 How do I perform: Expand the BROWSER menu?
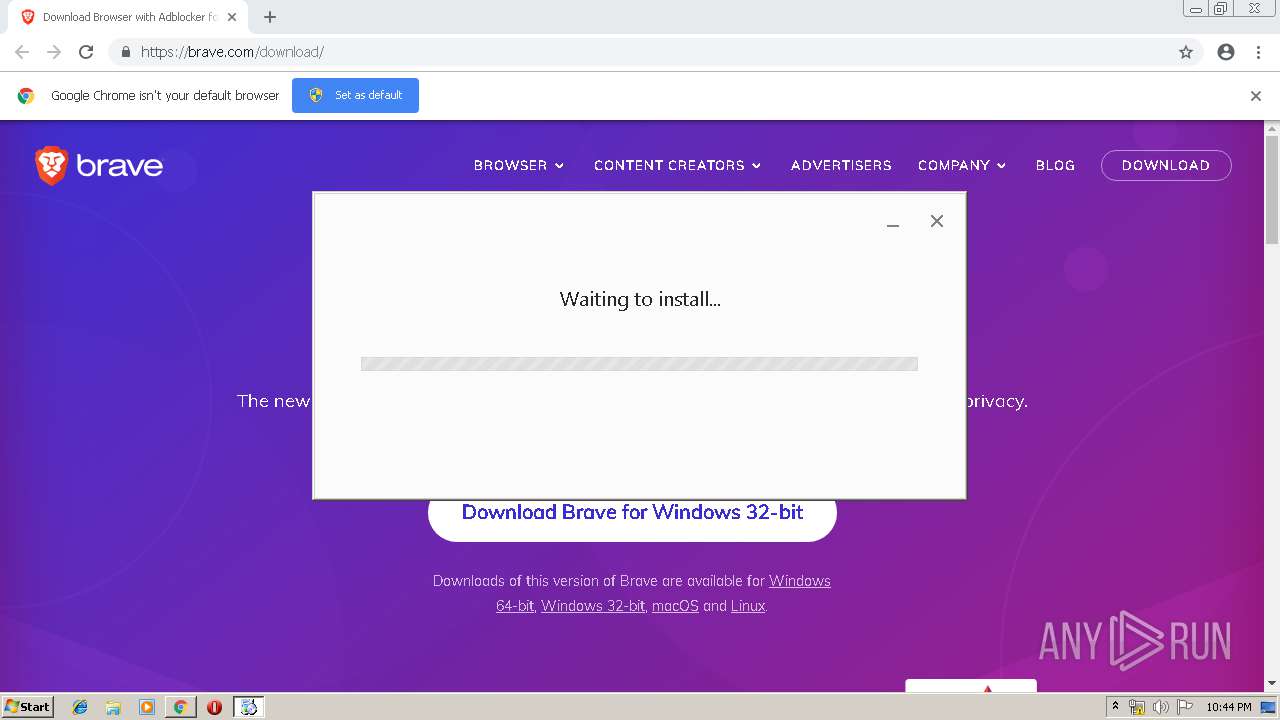tap(519, 165)
